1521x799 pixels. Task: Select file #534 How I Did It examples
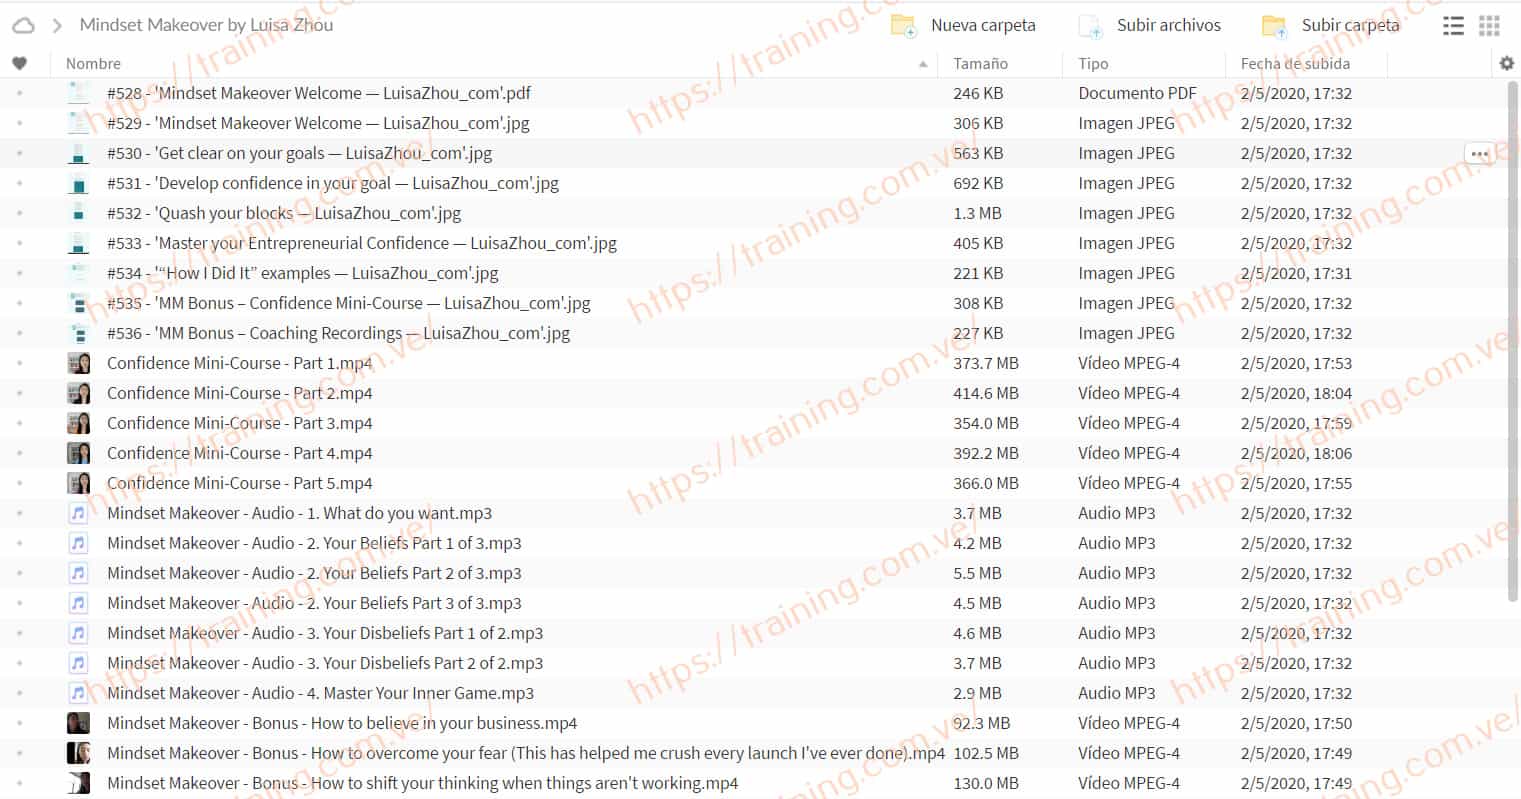point(302,273)
